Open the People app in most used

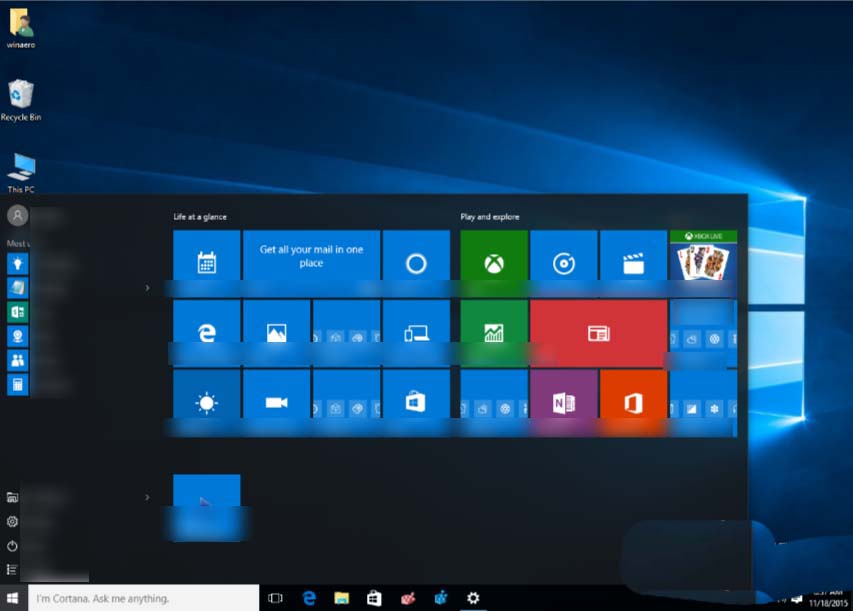click(17, 360)
